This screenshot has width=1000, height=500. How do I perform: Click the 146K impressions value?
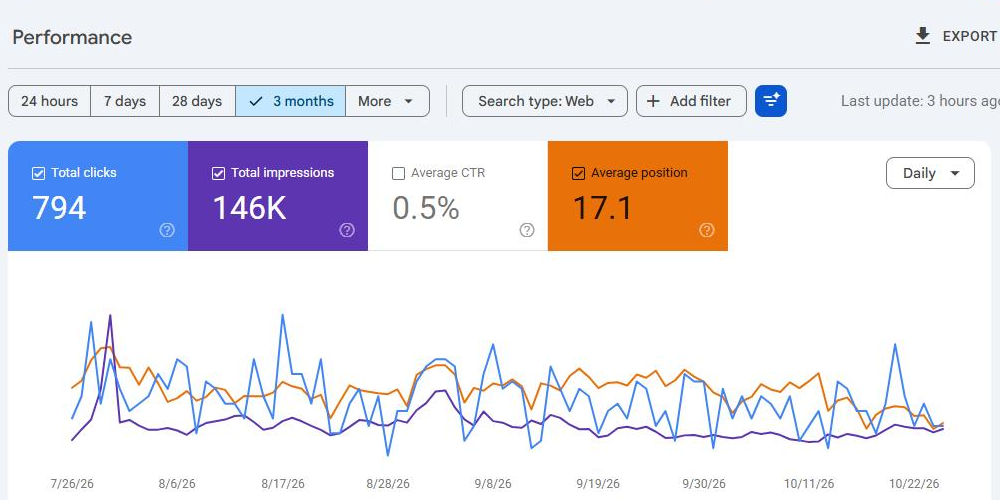pyautogui.click(x=249, y=208)
